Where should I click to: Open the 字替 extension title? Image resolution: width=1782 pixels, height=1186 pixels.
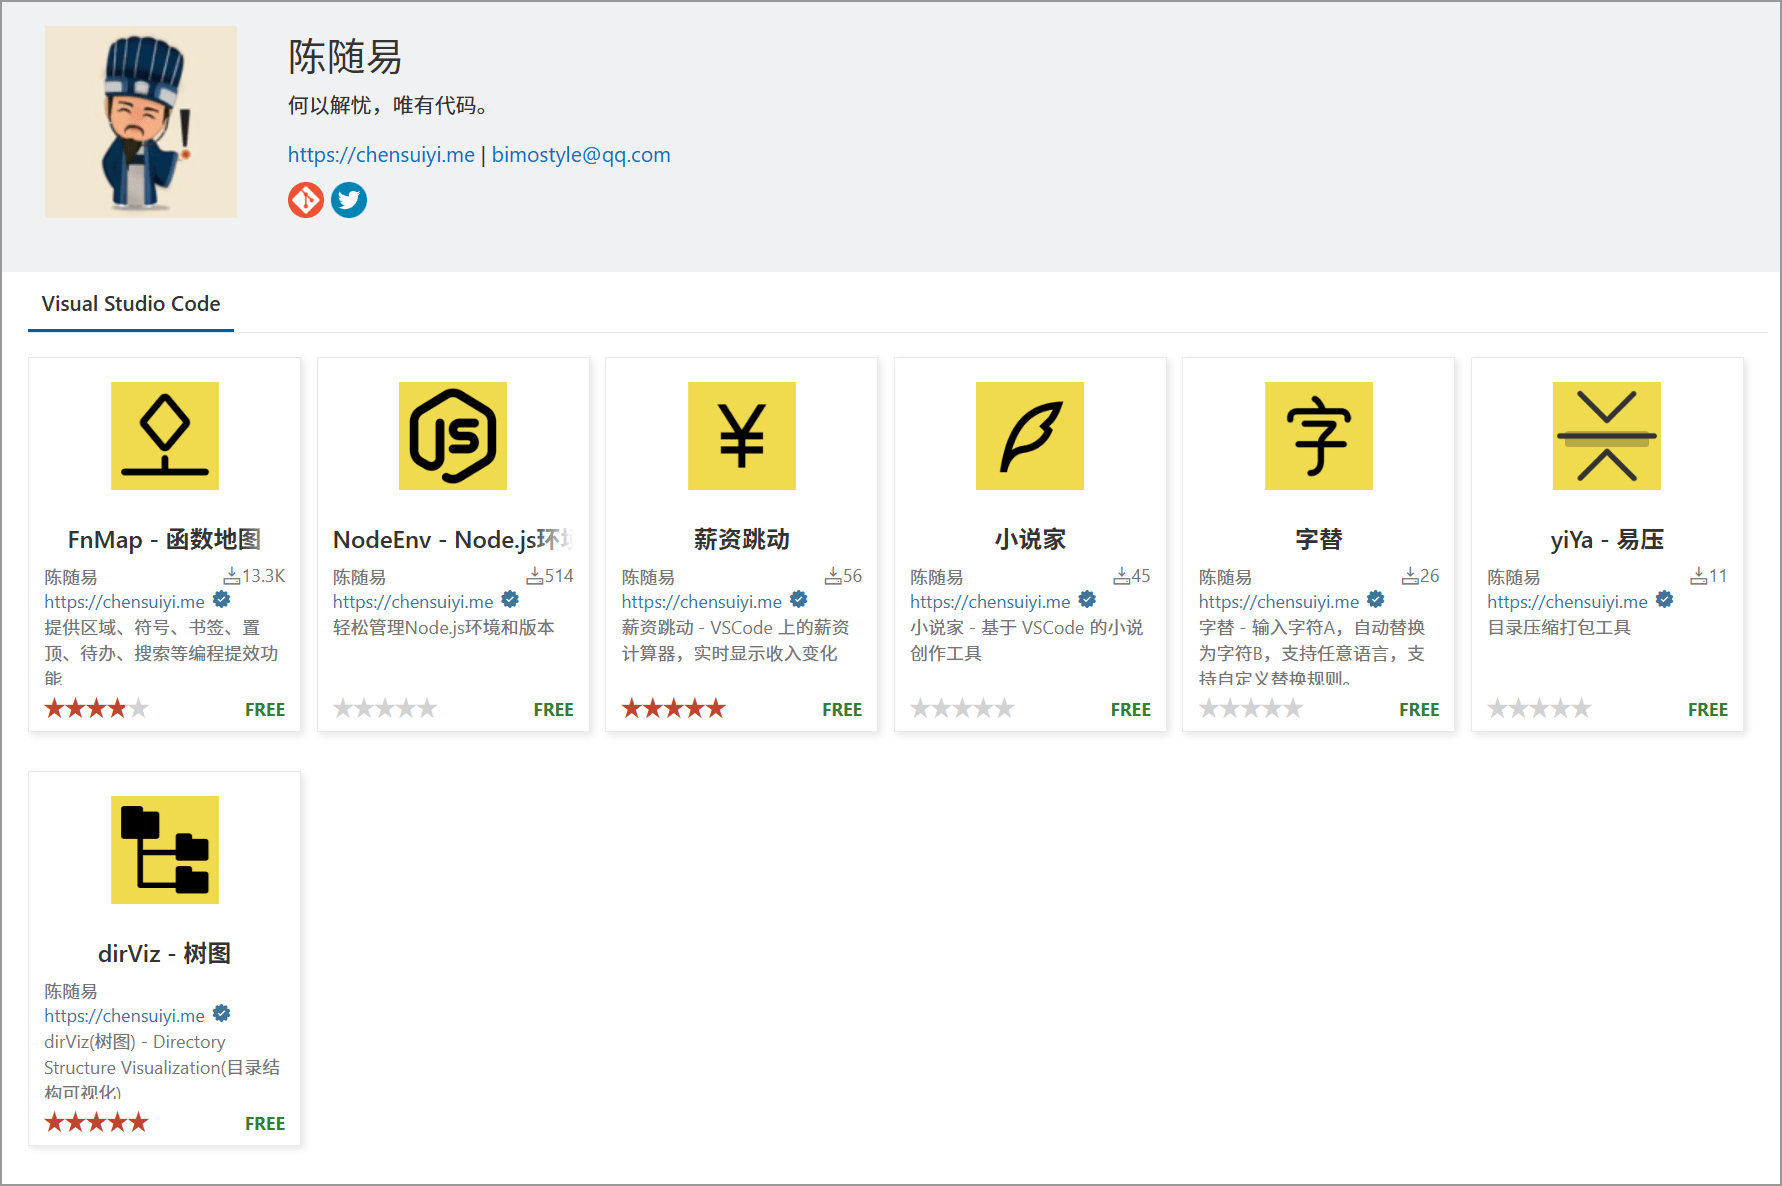click(1319, 540)
